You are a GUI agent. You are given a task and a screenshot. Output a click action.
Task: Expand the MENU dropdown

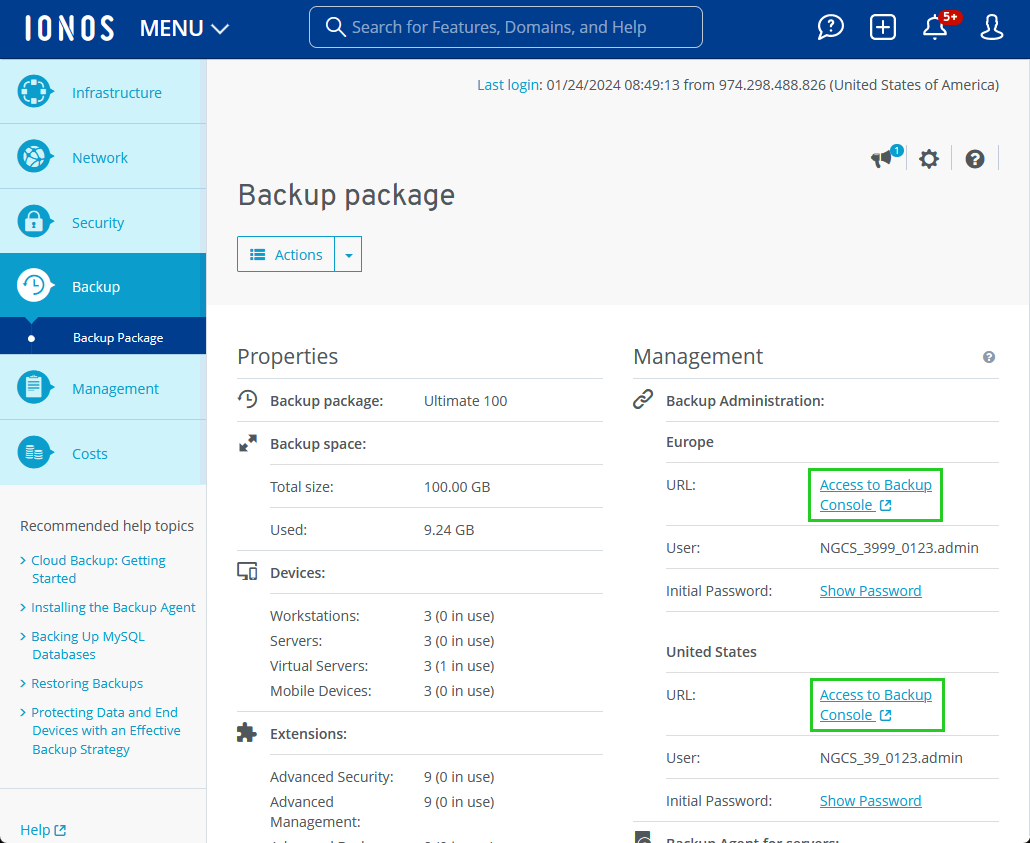pos(185,28)
